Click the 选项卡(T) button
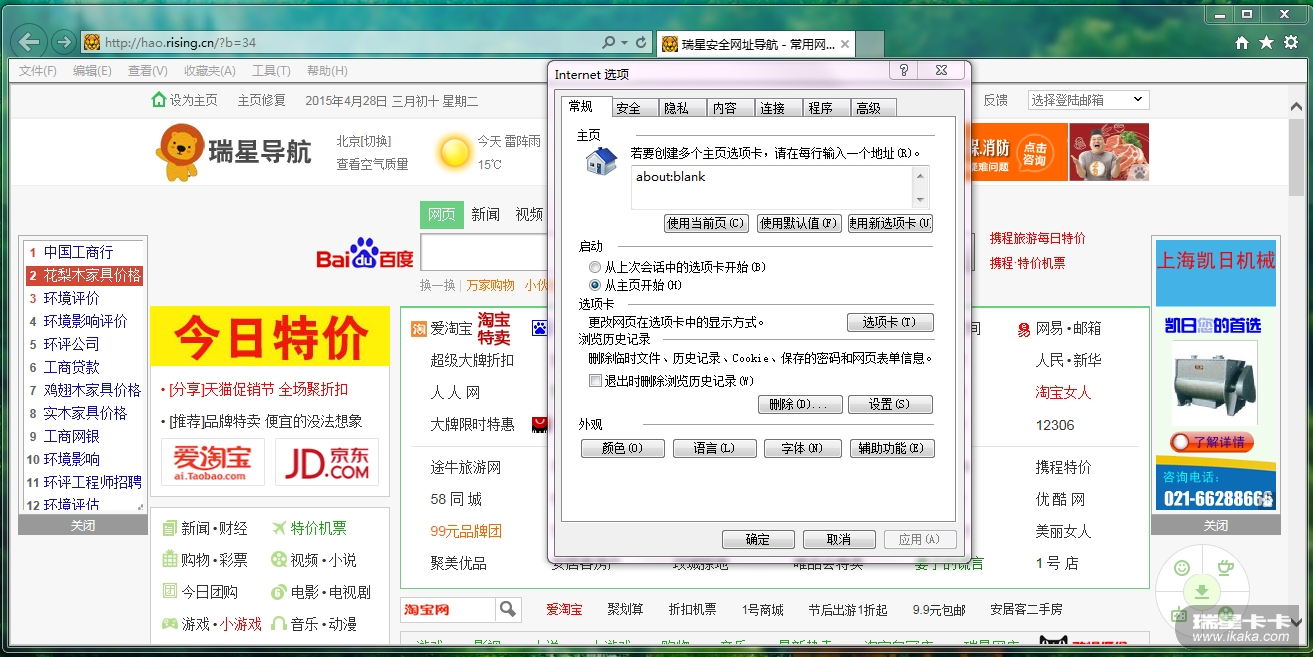This screenshot has width=1313, height=657. tap(890, 322)
